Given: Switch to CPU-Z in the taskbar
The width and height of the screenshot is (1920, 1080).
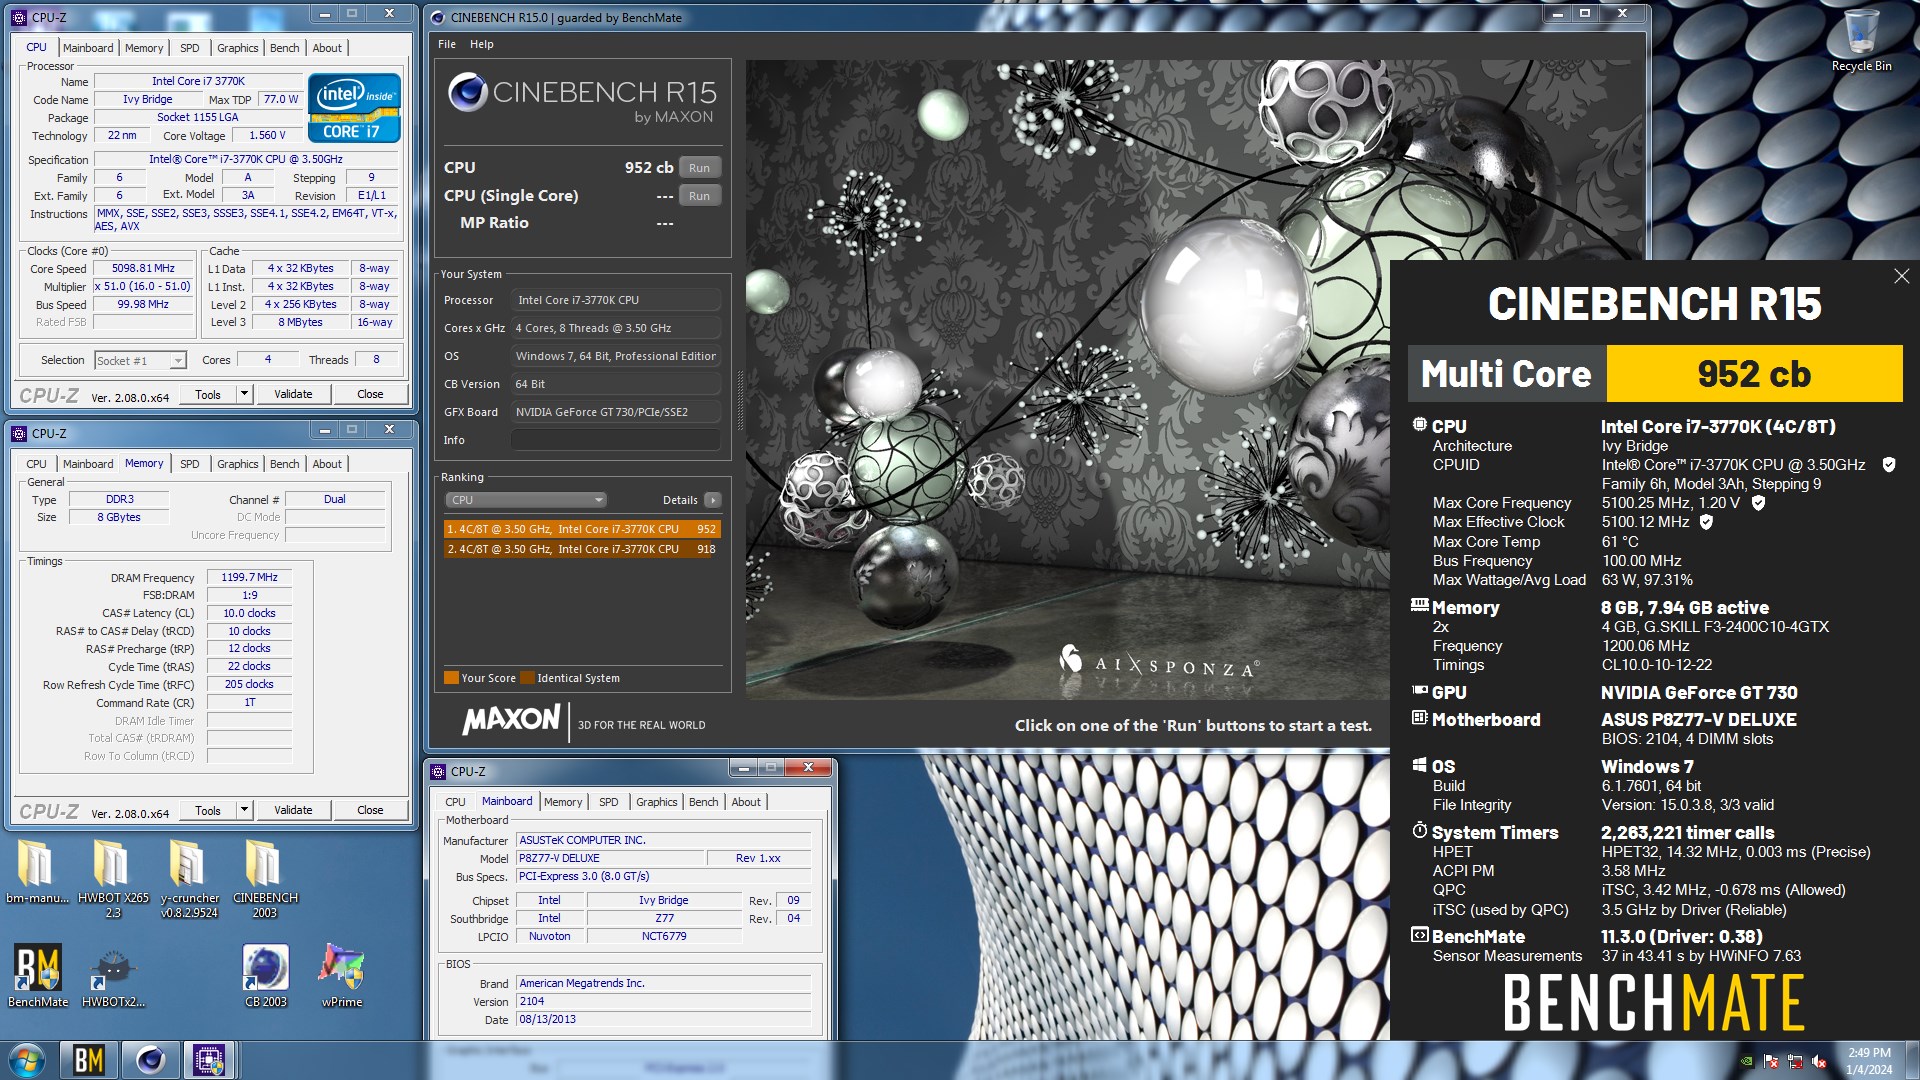Looking at the screenshot, I should click(209, 1060).
